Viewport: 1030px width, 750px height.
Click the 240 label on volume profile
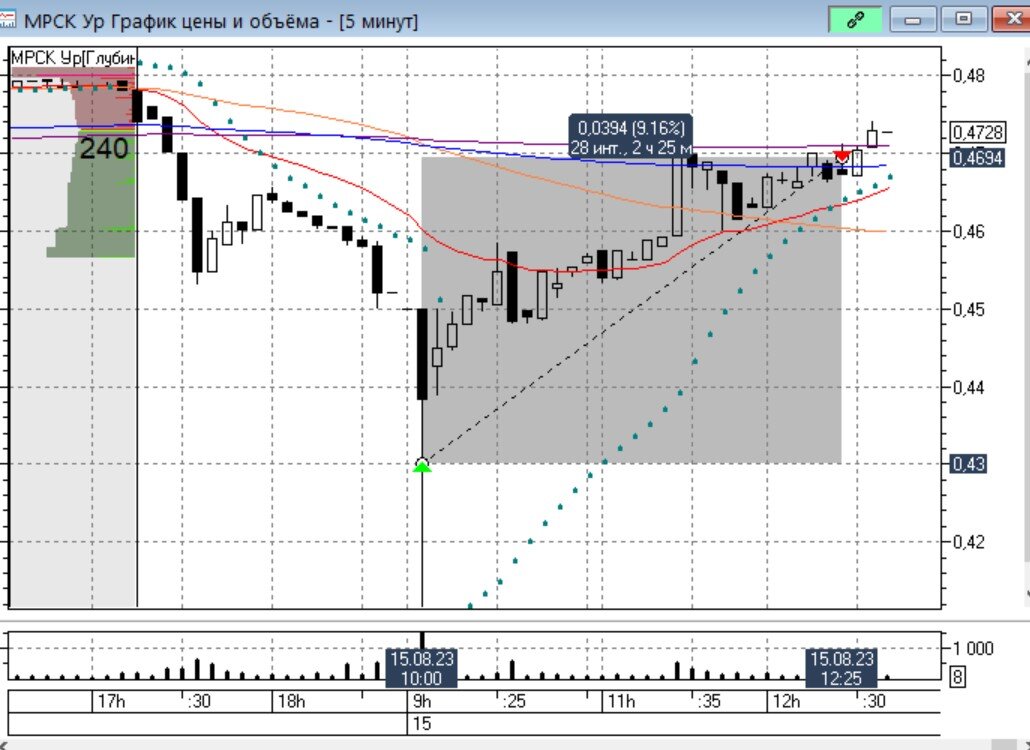point(104,148)
